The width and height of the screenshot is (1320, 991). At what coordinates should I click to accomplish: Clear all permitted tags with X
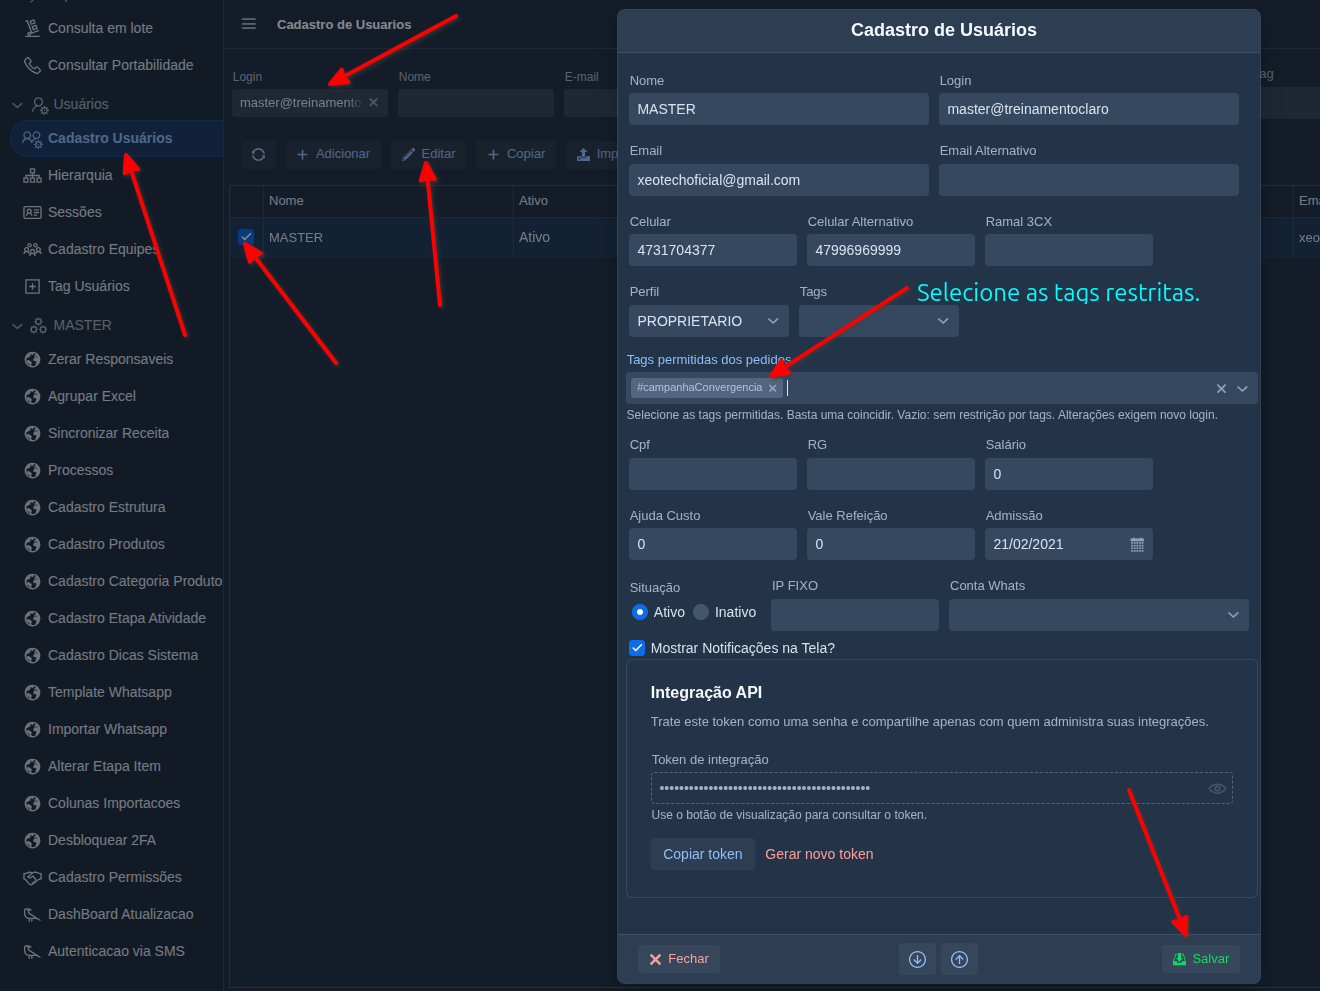coord(1221,389)
